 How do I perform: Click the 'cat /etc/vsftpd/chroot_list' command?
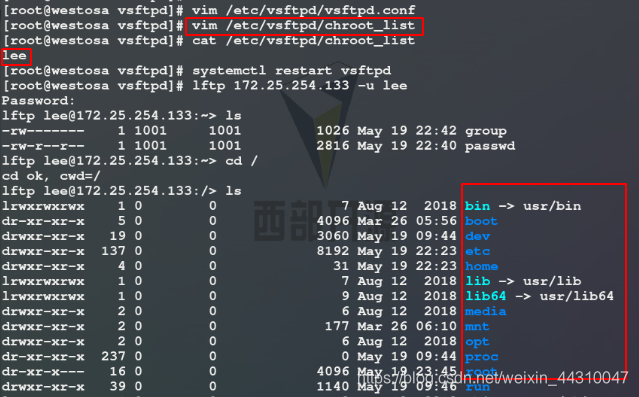[x=304, y=40]
